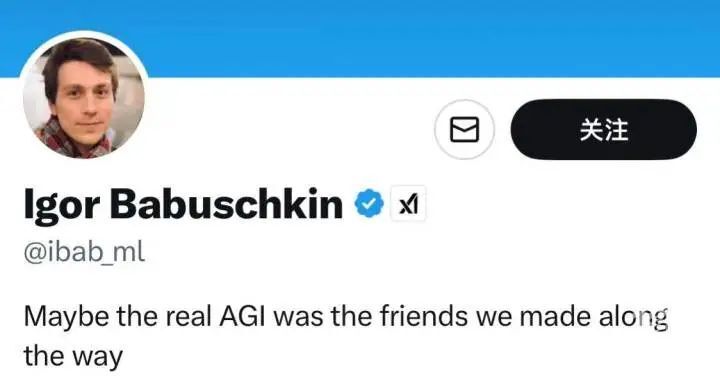Send a direct message via mail icon
The image size is (720, 384).
[x=464, y=130]
